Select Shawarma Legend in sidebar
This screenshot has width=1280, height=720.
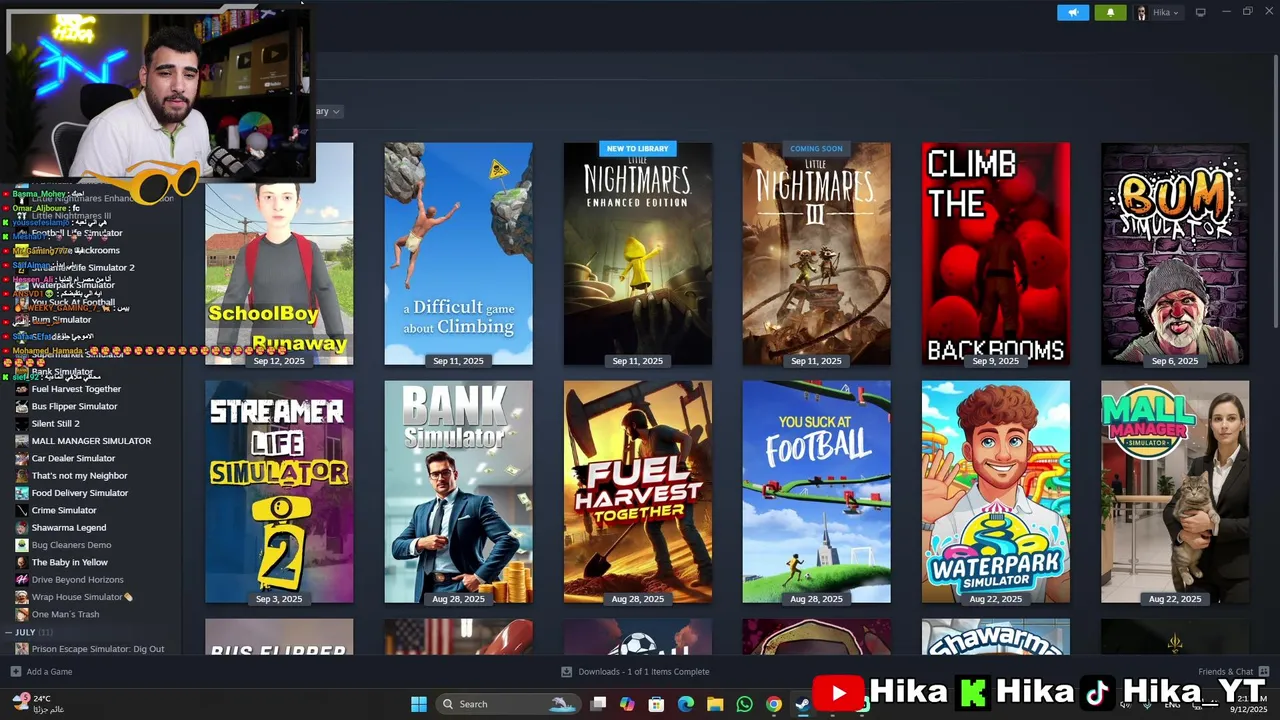[x=69, y=528]
